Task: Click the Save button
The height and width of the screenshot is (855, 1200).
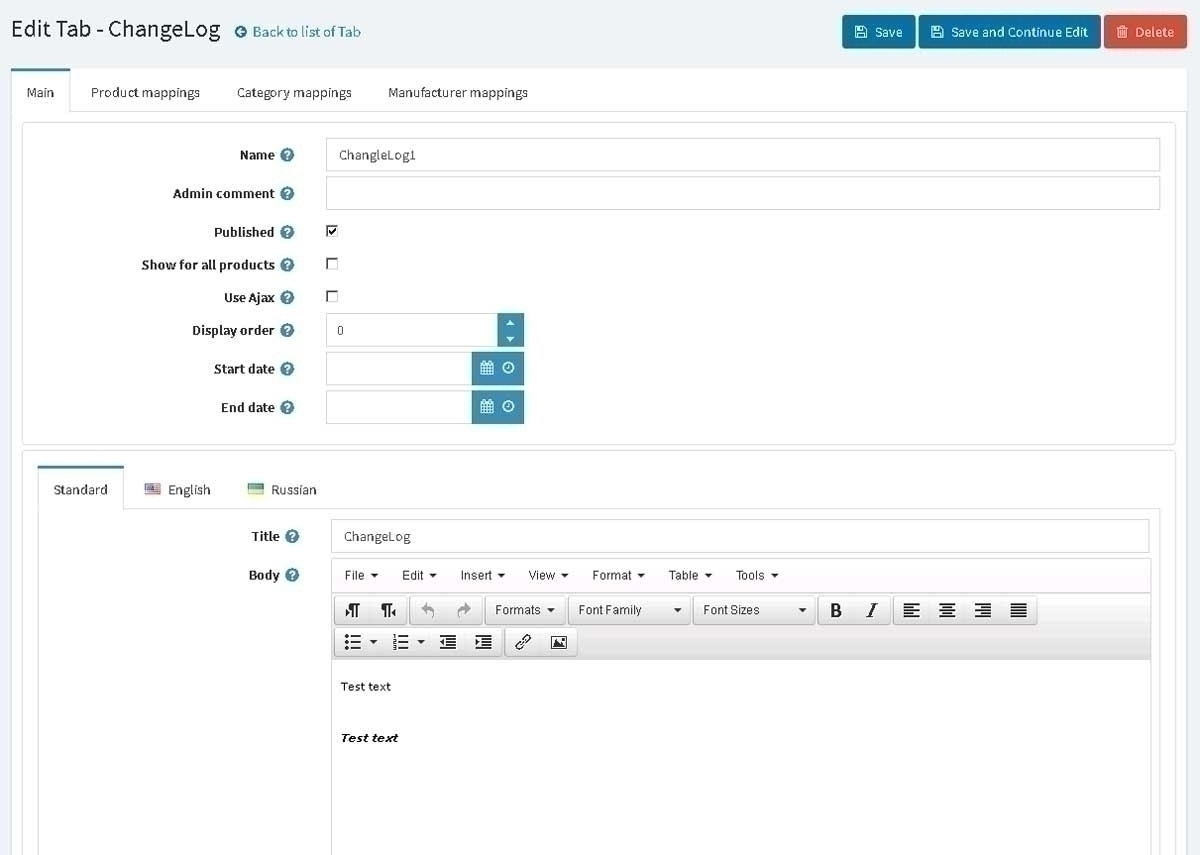Action: 878,32
